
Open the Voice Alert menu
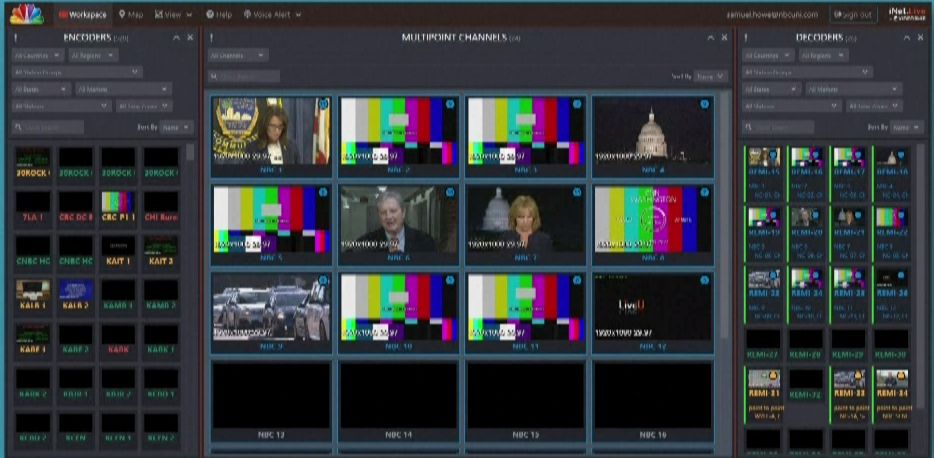coord(272,14)
